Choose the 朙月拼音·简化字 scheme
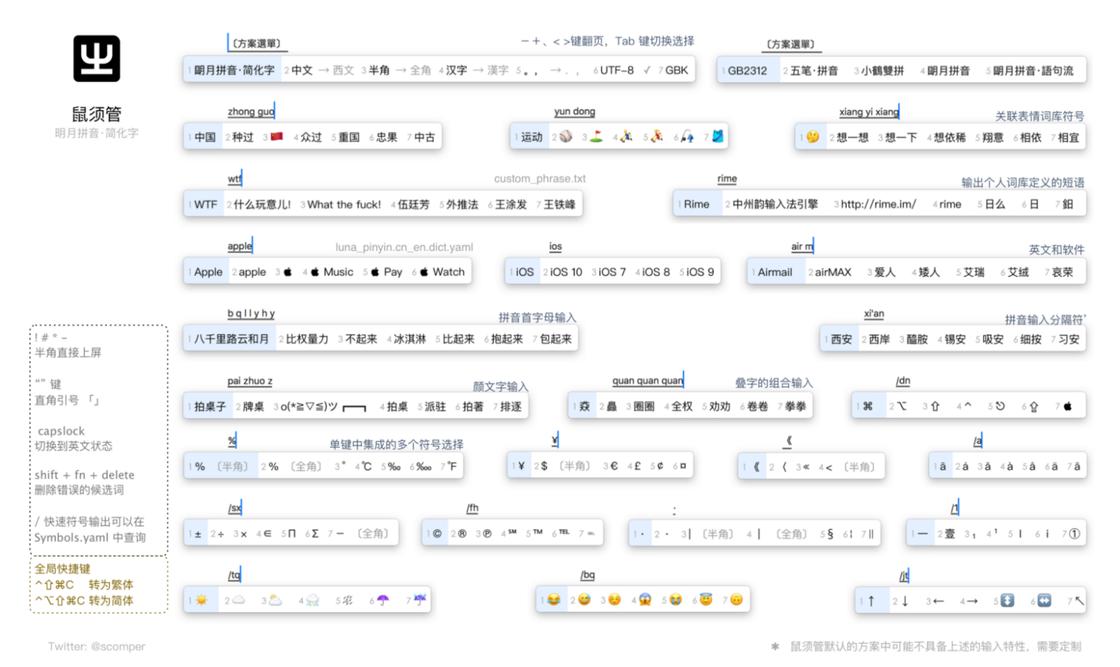This screenshot has width=1120, height=667. pos(234,70)
